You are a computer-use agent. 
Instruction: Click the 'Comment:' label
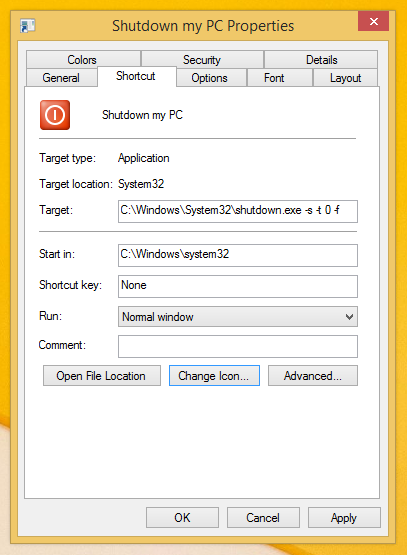(x=62, y=345)
